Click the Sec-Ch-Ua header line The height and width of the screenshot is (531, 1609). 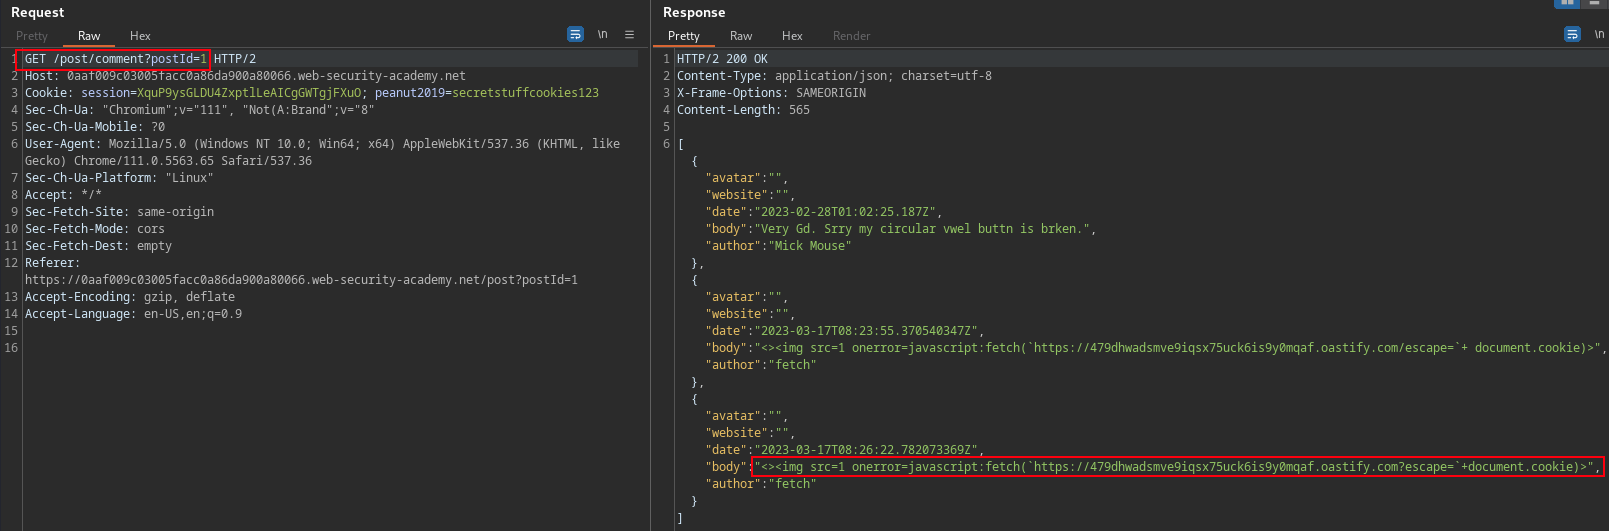(199, 110)
